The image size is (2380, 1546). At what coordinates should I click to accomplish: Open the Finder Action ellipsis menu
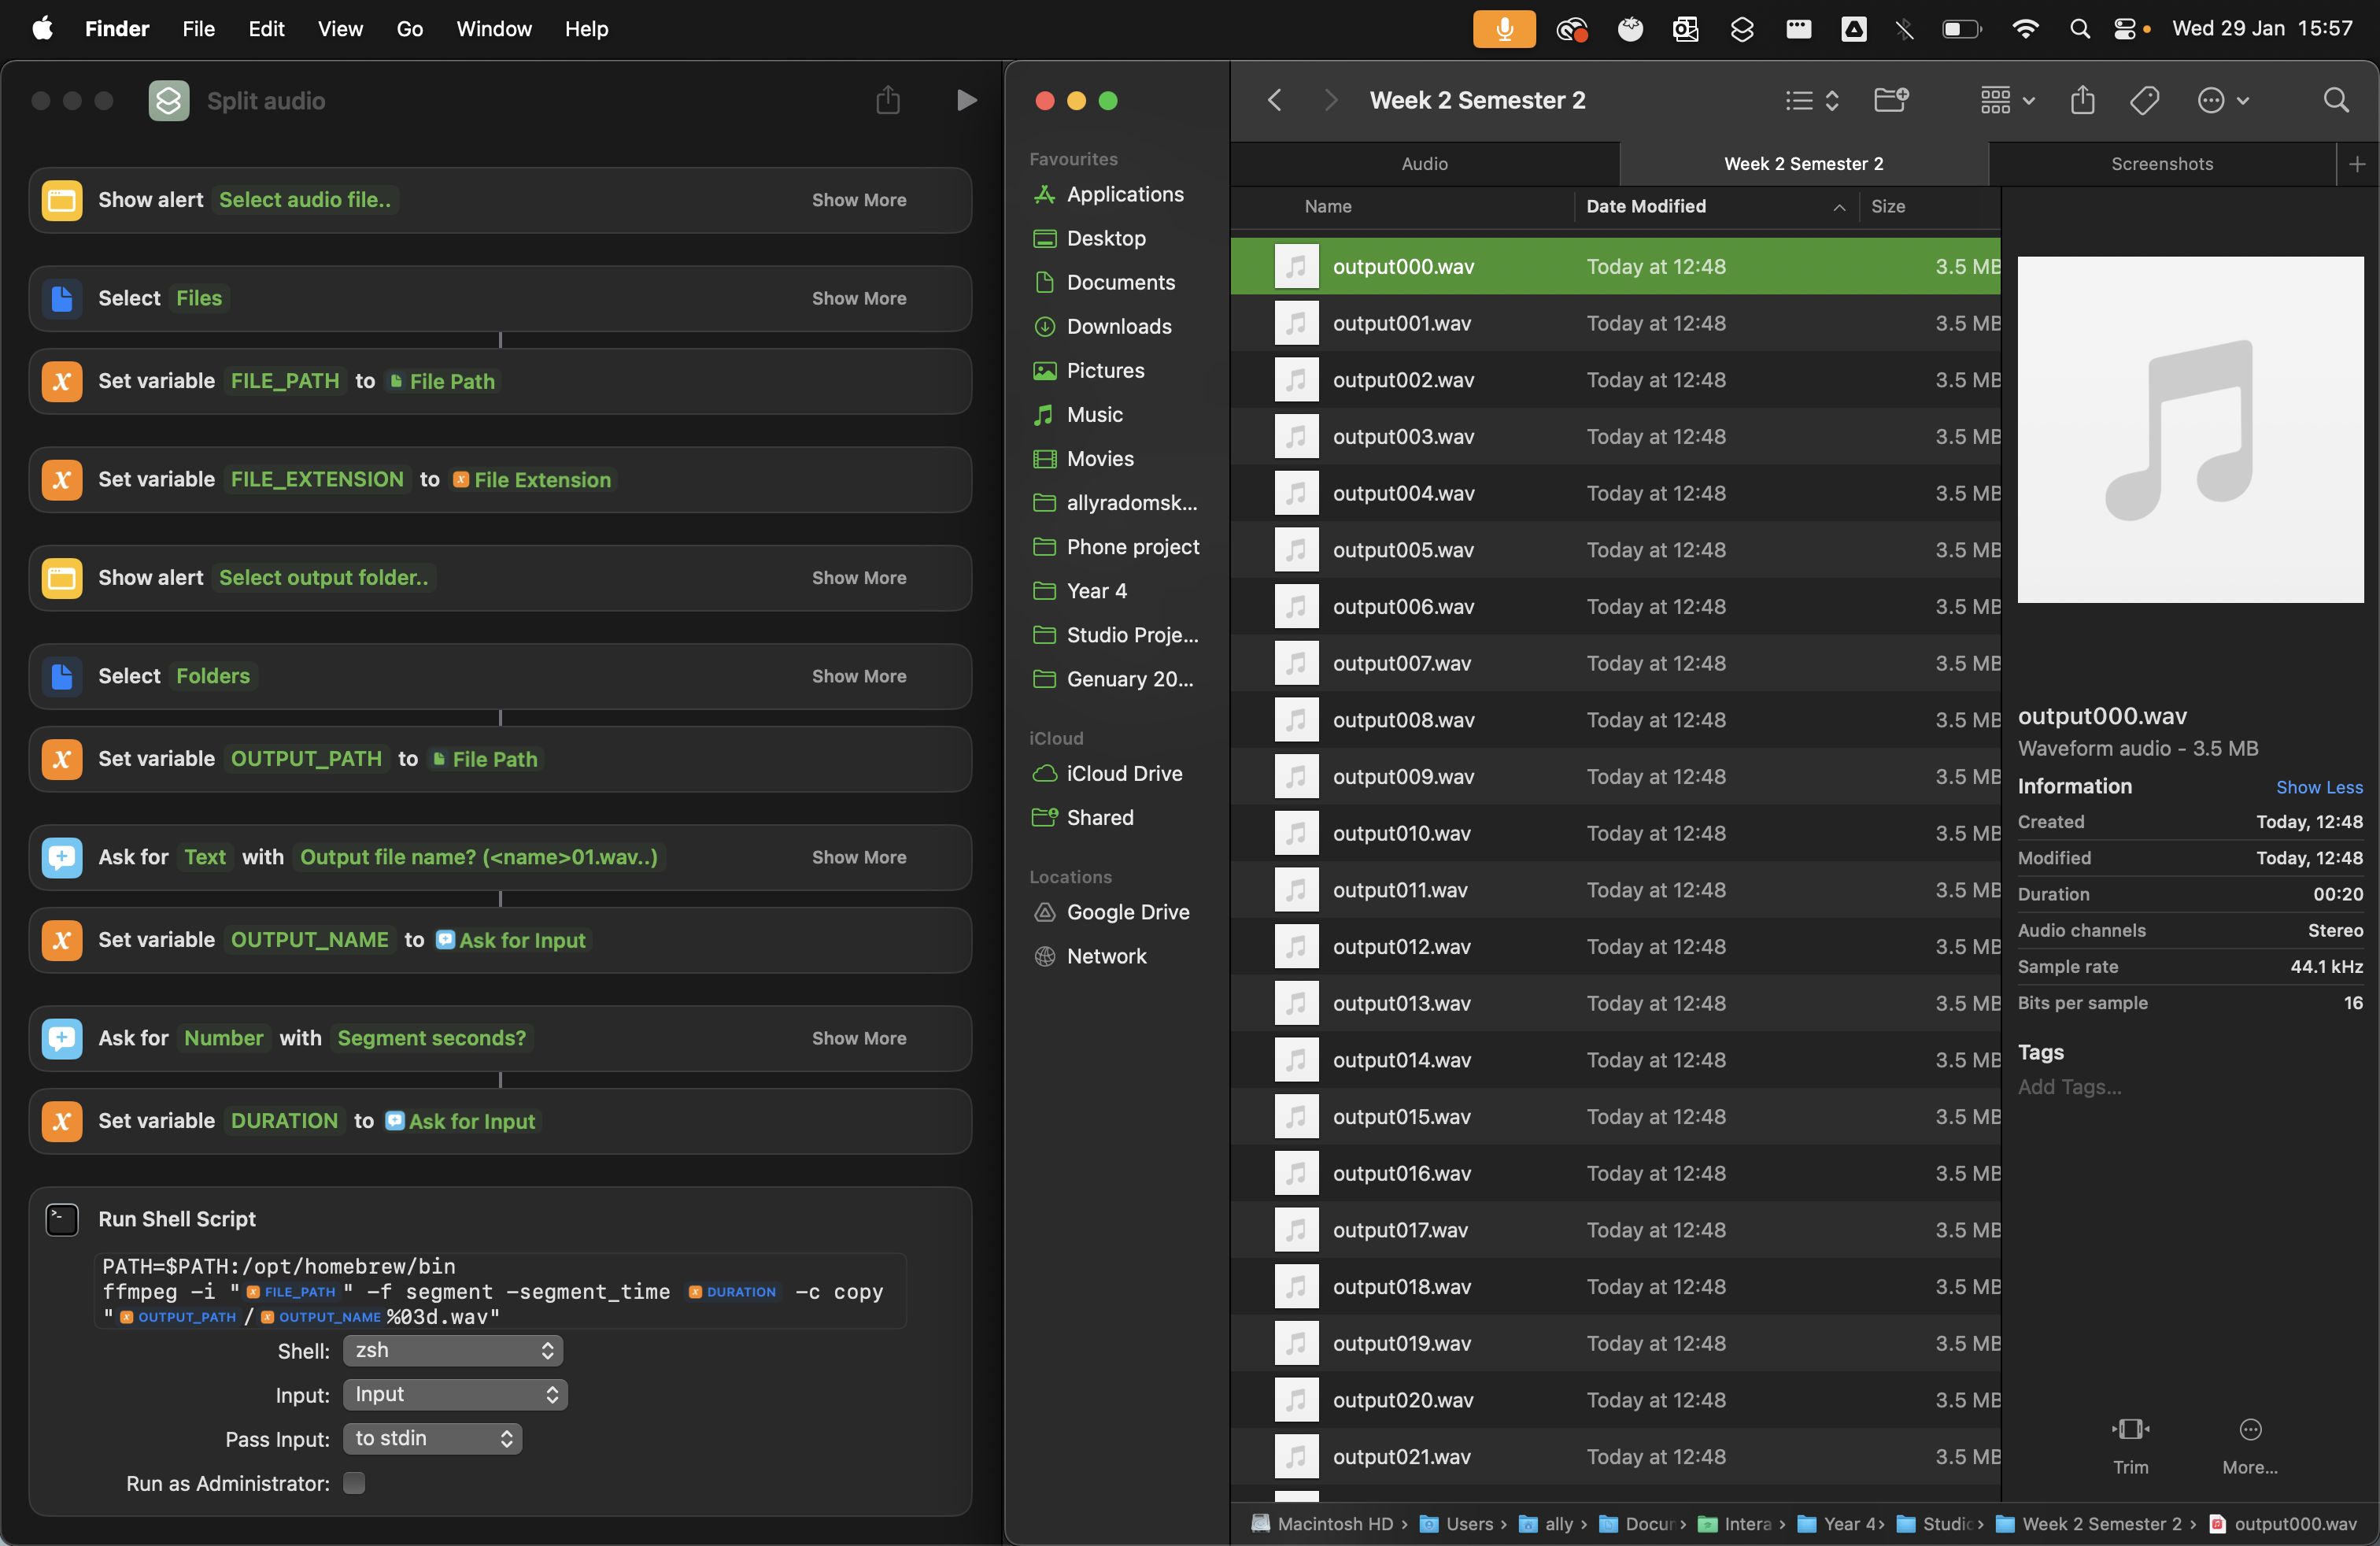pos(2222,100)
